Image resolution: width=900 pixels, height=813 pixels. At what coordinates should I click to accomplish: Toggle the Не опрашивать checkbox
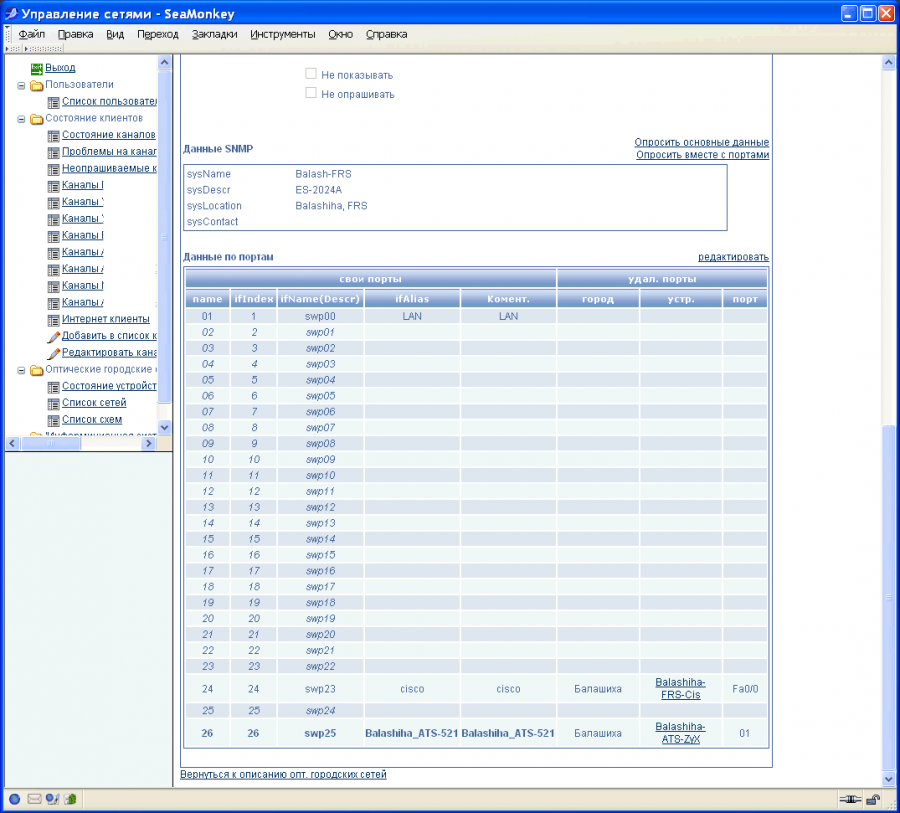coord(311,94)
